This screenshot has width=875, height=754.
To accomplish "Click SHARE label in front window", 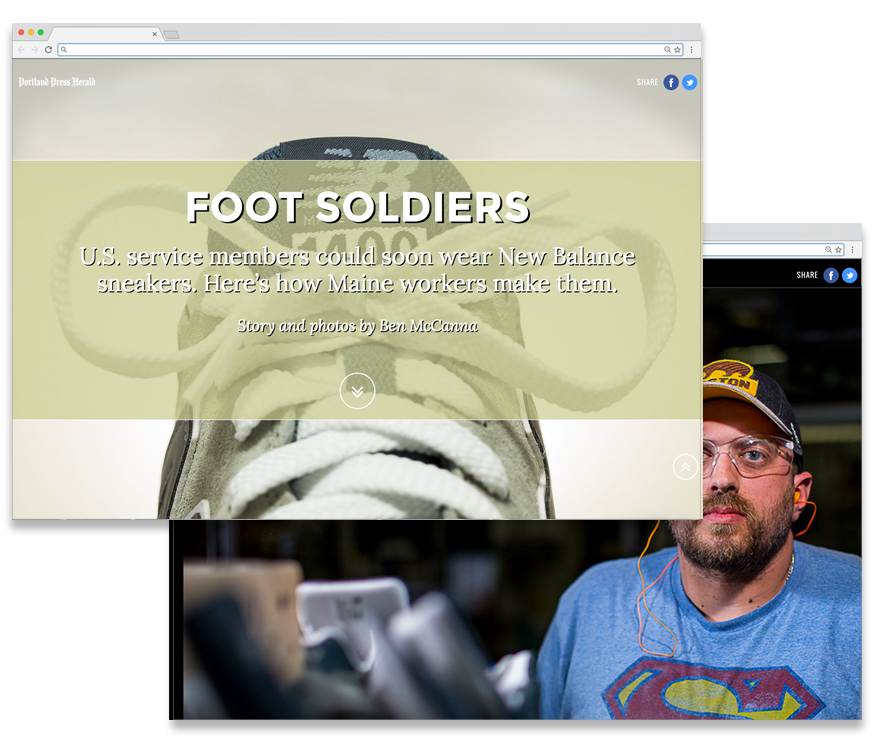I will [647, 82].
